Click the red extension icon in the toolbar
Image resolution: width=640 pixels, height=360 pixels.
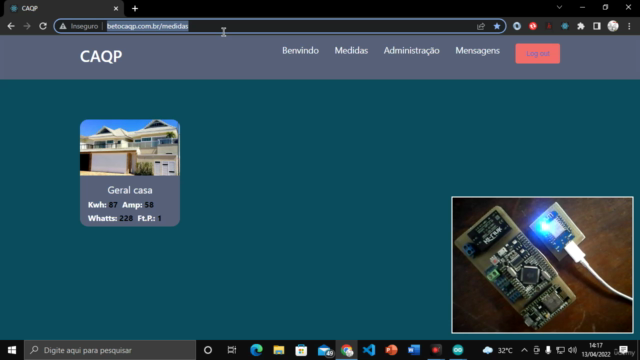533,26
